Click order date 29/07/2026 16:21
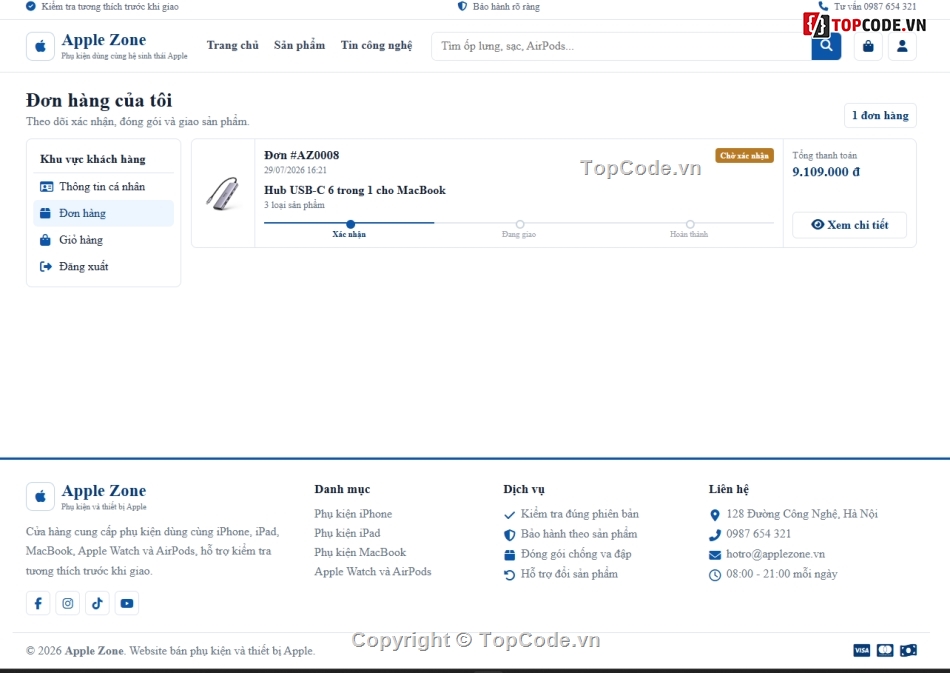This screenshot has width=950, height=673. 295,170
